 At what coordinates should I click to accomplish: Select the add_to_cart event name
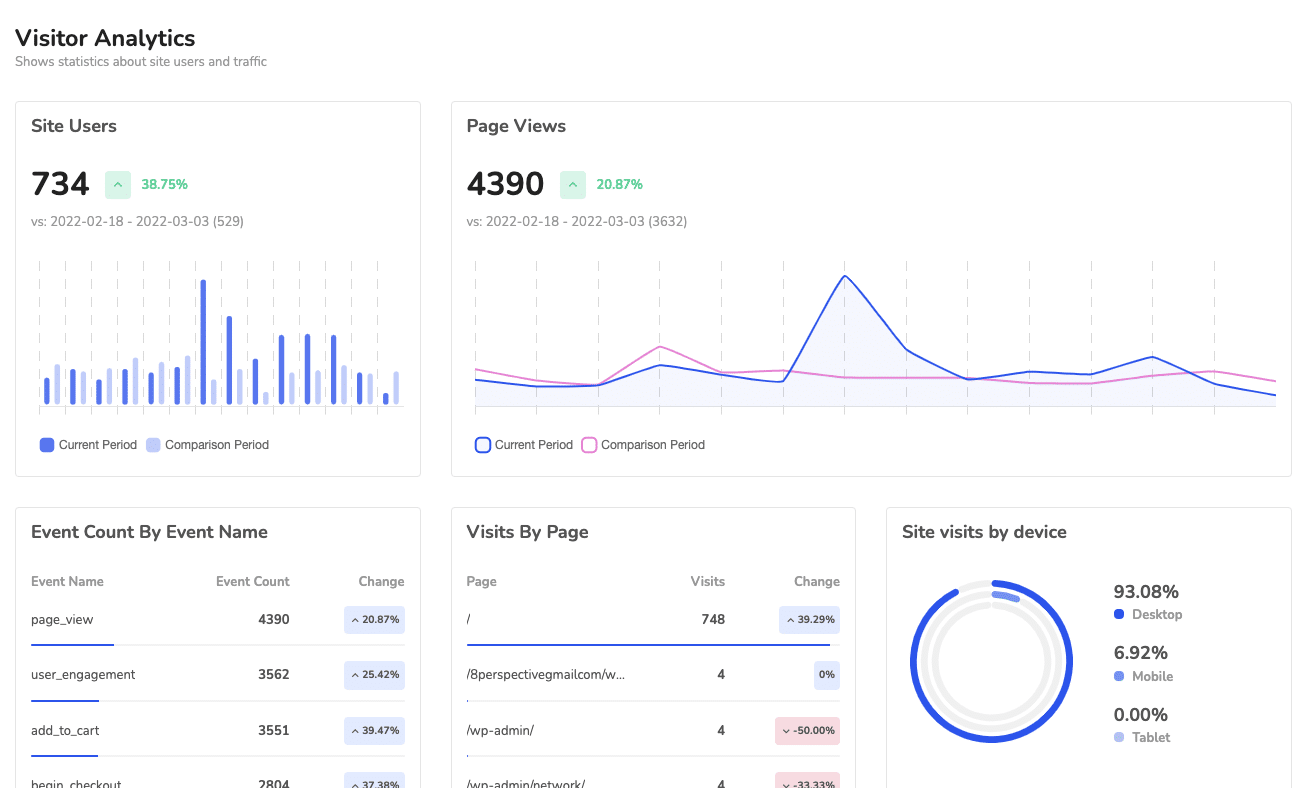pyautogui.click(x=65, y=731)
